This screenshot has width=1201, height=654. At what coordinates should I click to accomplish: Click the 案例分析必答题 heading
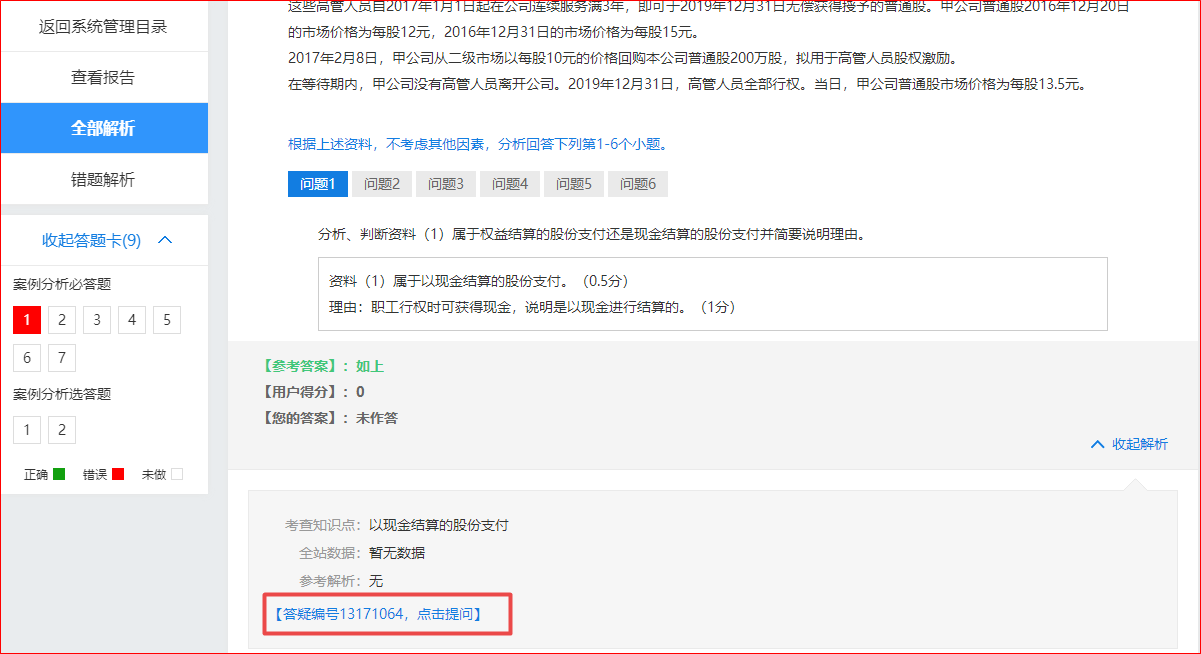coord(62,284)
